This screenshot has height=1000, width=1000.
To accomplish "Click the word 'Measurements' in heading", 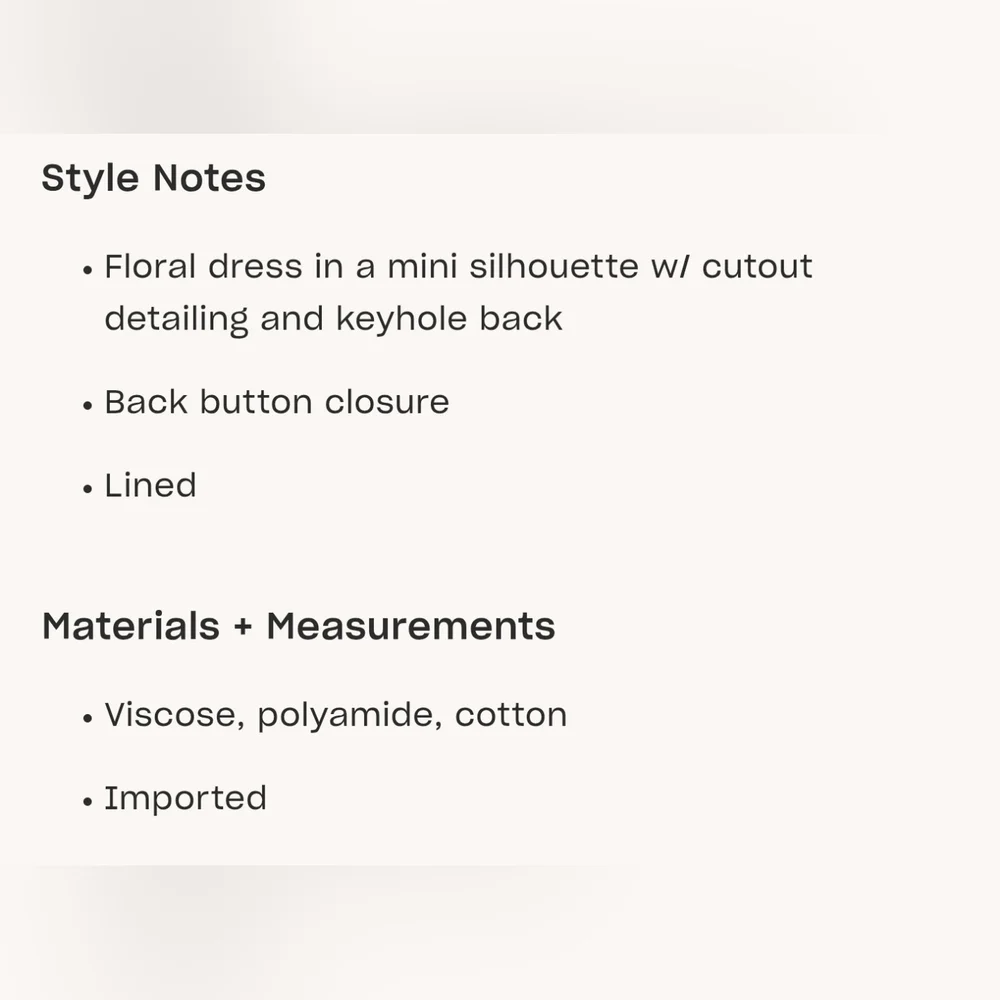I will click(x=411, y=626).
